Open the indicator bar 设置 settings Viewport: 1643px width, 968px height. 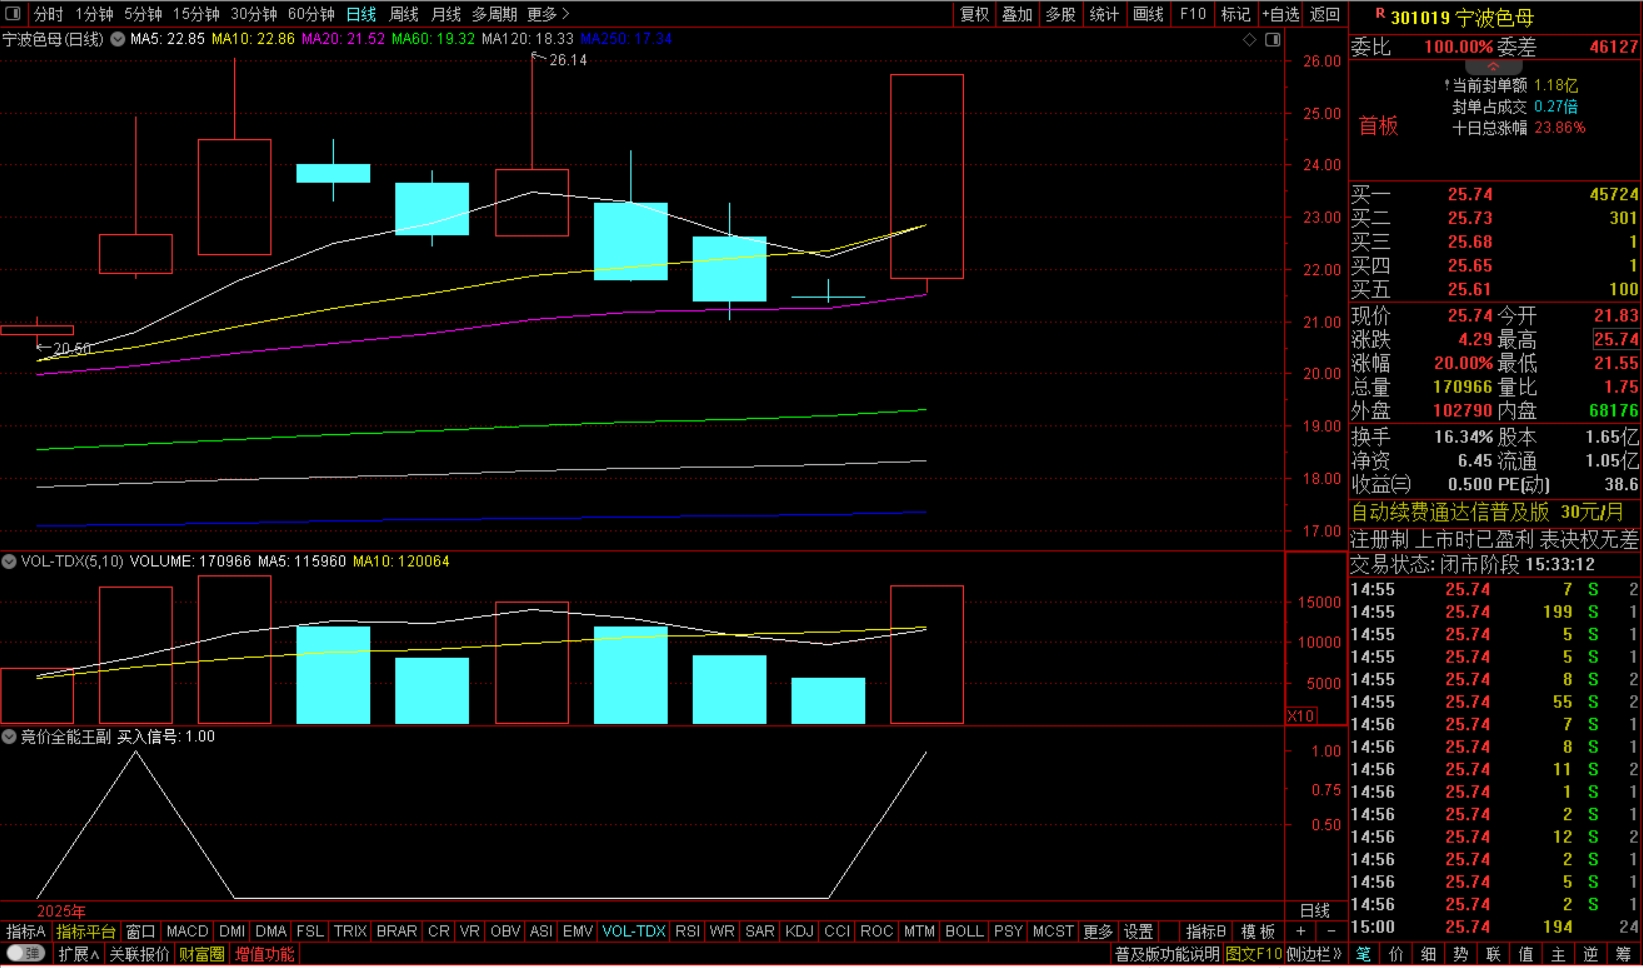[1138, 931]
